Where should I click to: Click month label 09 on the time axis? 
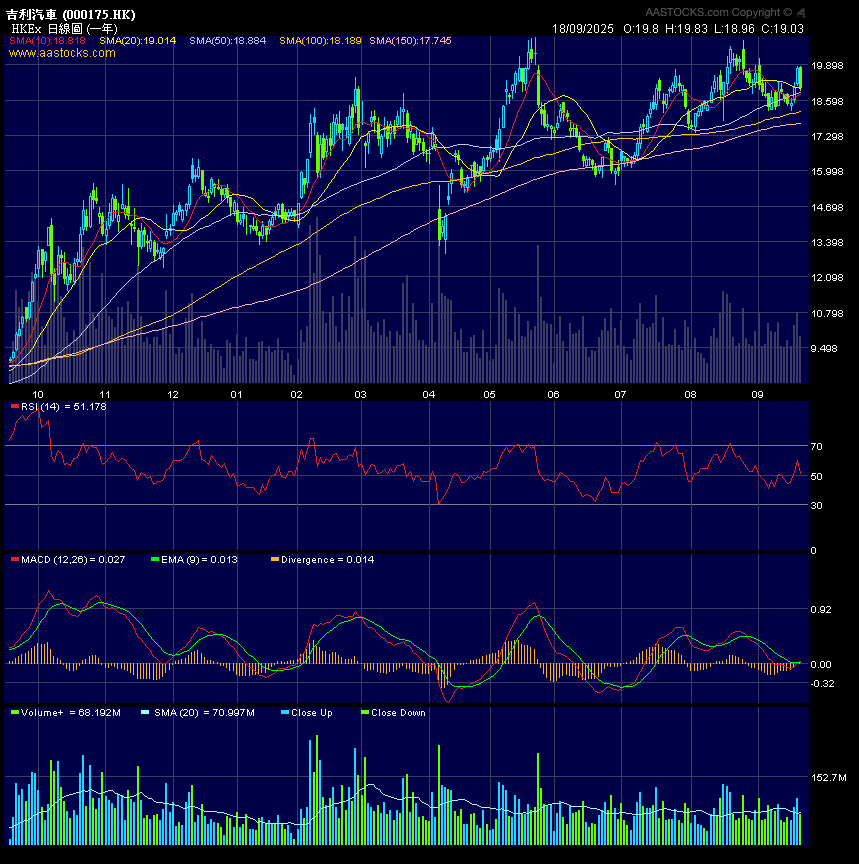pyautogui.click(x=758, y=395)
